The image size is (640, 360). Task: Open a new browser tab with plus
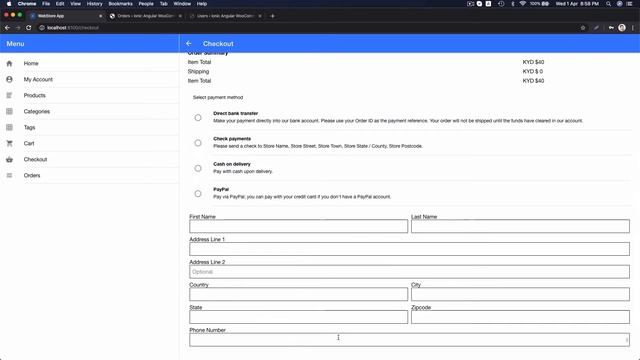click(272, 16)
